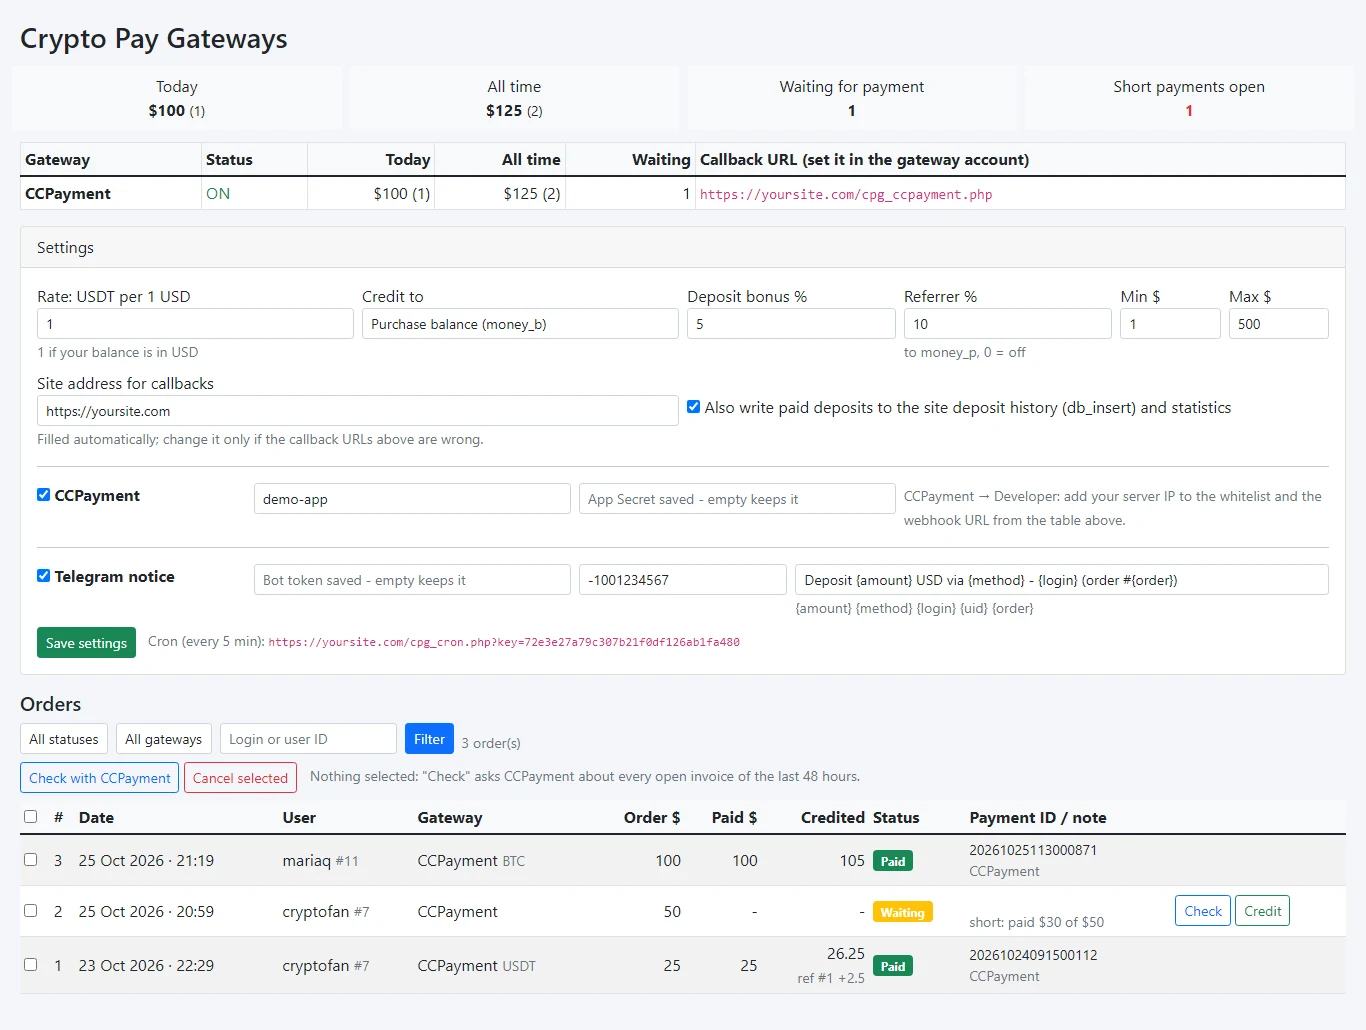Click the Waiting for payment stat card
The image size is (1366, 1030).
tap(852, 98)
